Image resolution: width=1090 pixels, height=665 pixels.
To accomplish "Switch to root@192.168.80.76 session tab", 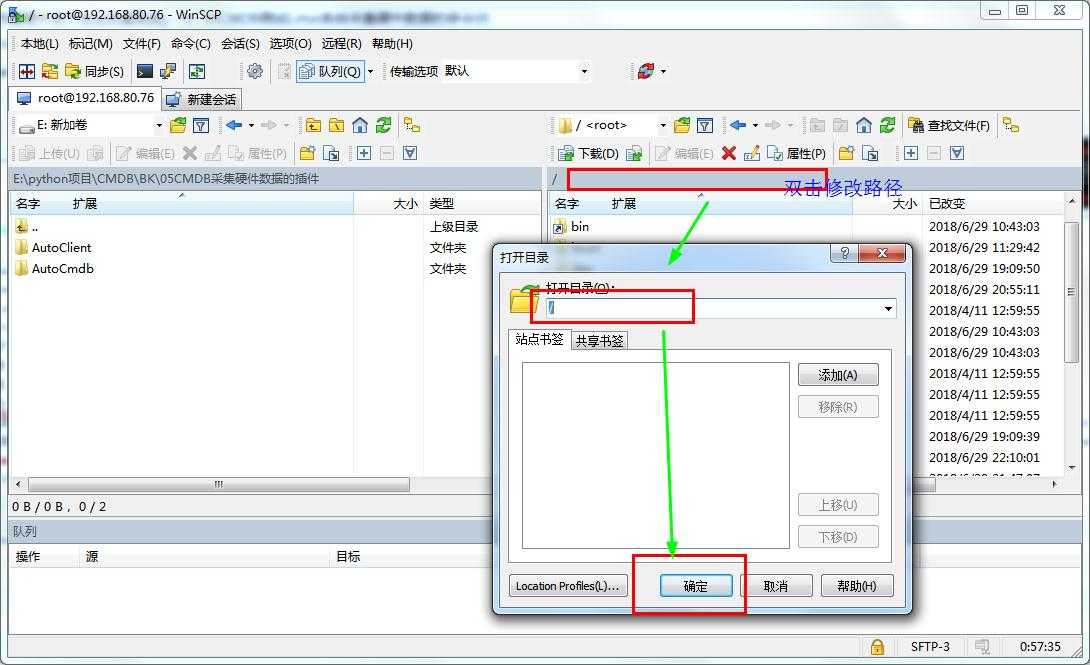I will pyautogui.click(x=86, y=98).
